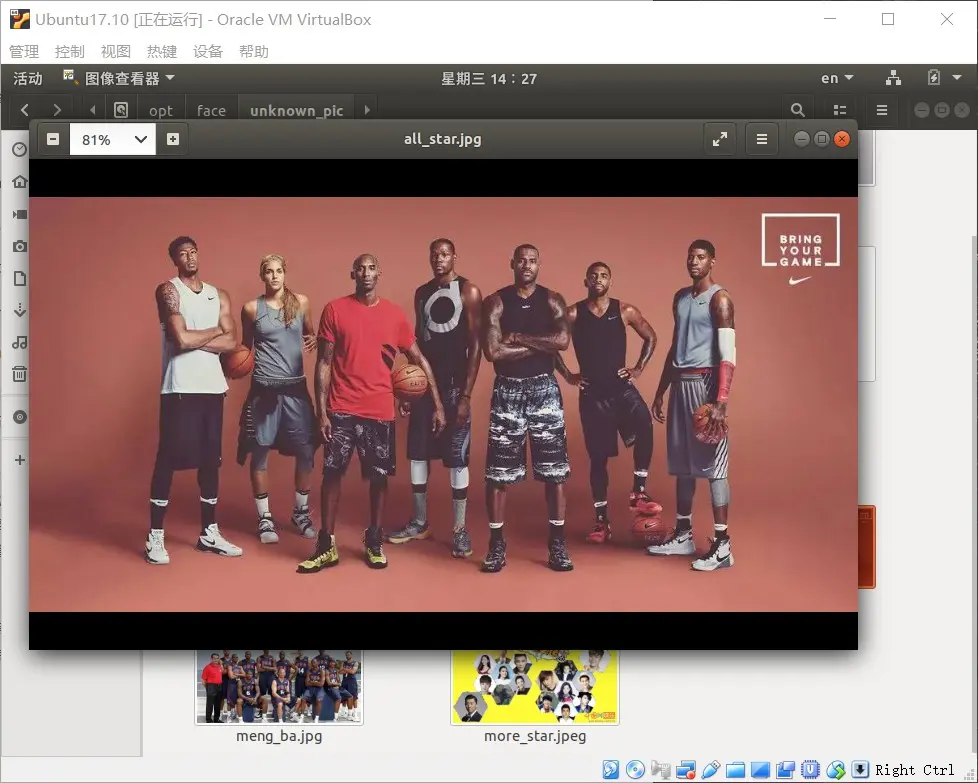
Task: Open Home in Files sidebar
Action: point(19,182)
